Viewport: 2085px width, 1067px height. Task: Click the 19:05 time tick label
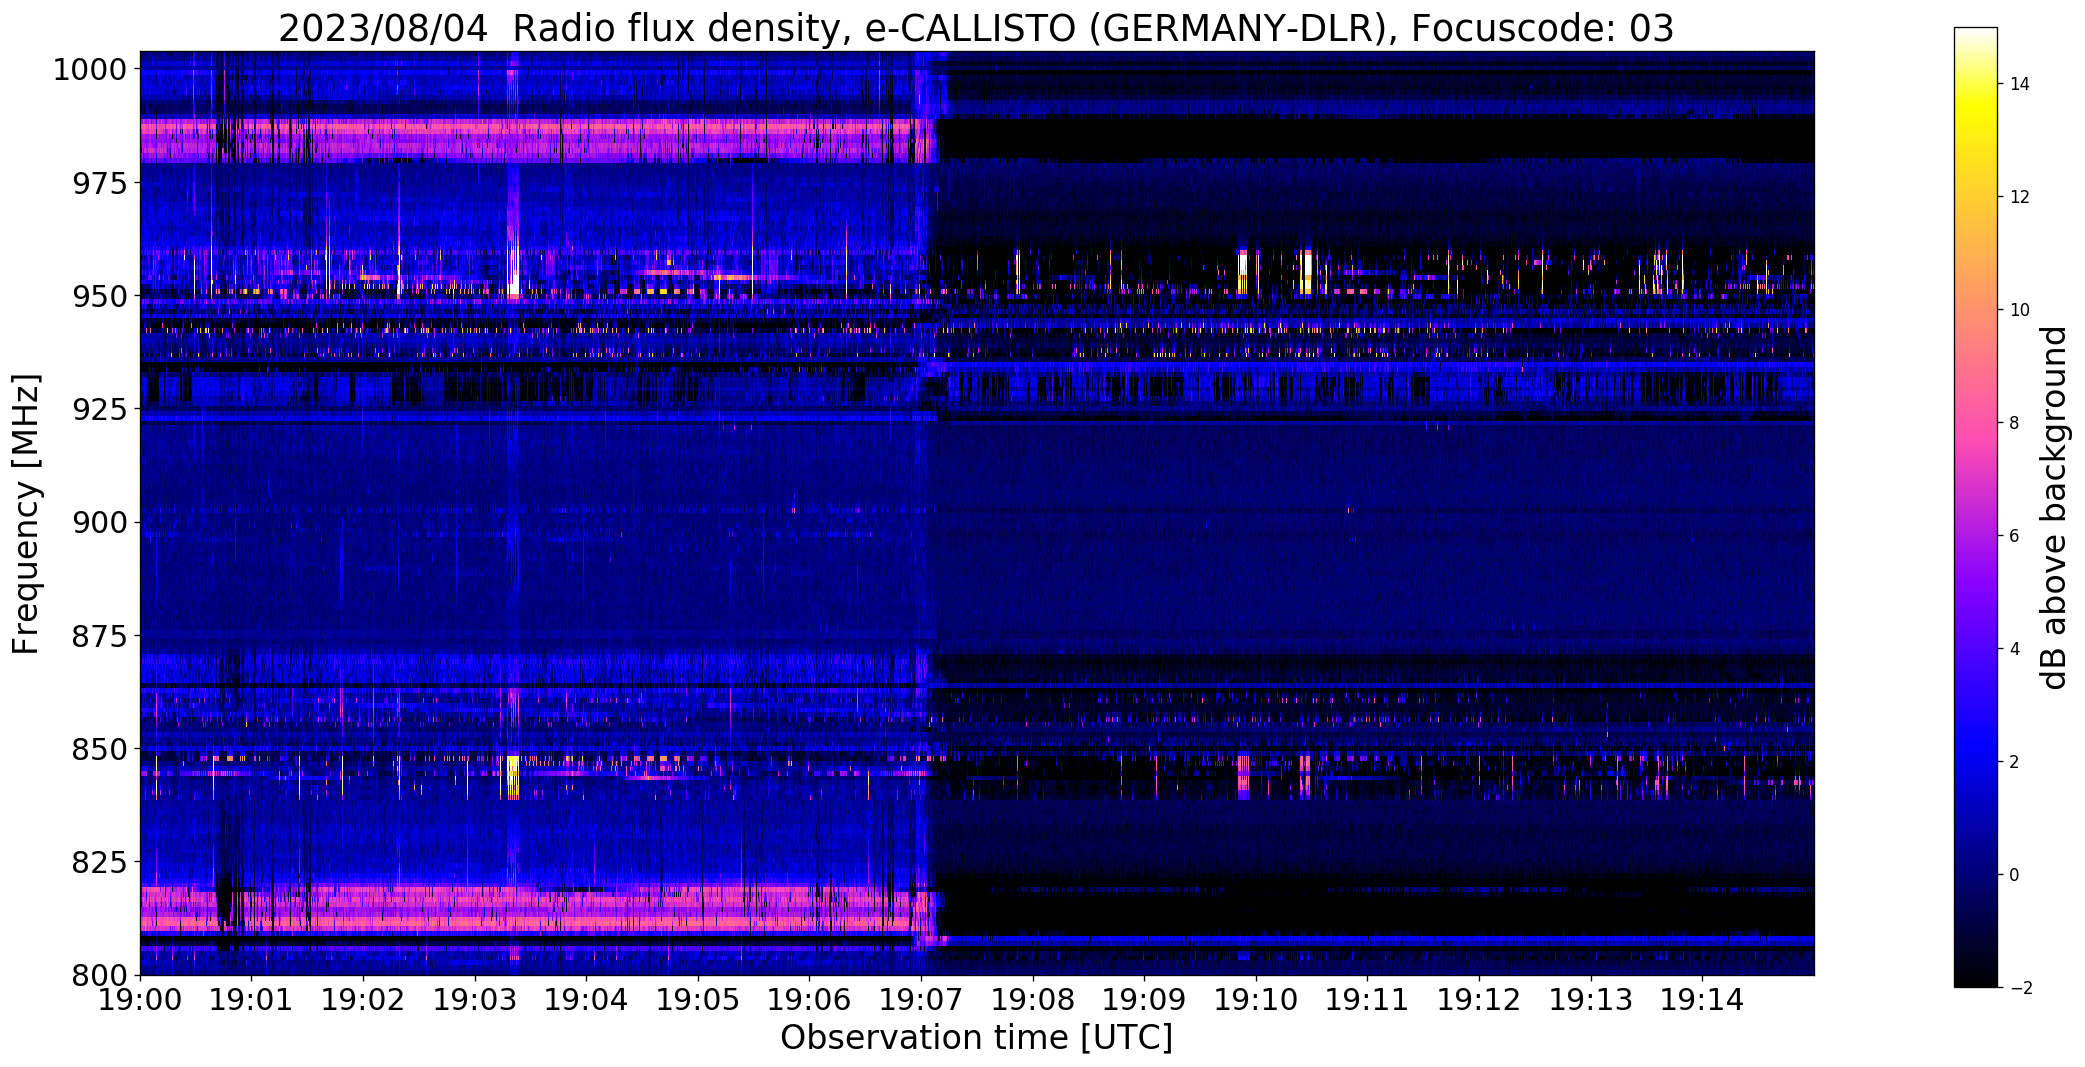[x=698, y=1000]
